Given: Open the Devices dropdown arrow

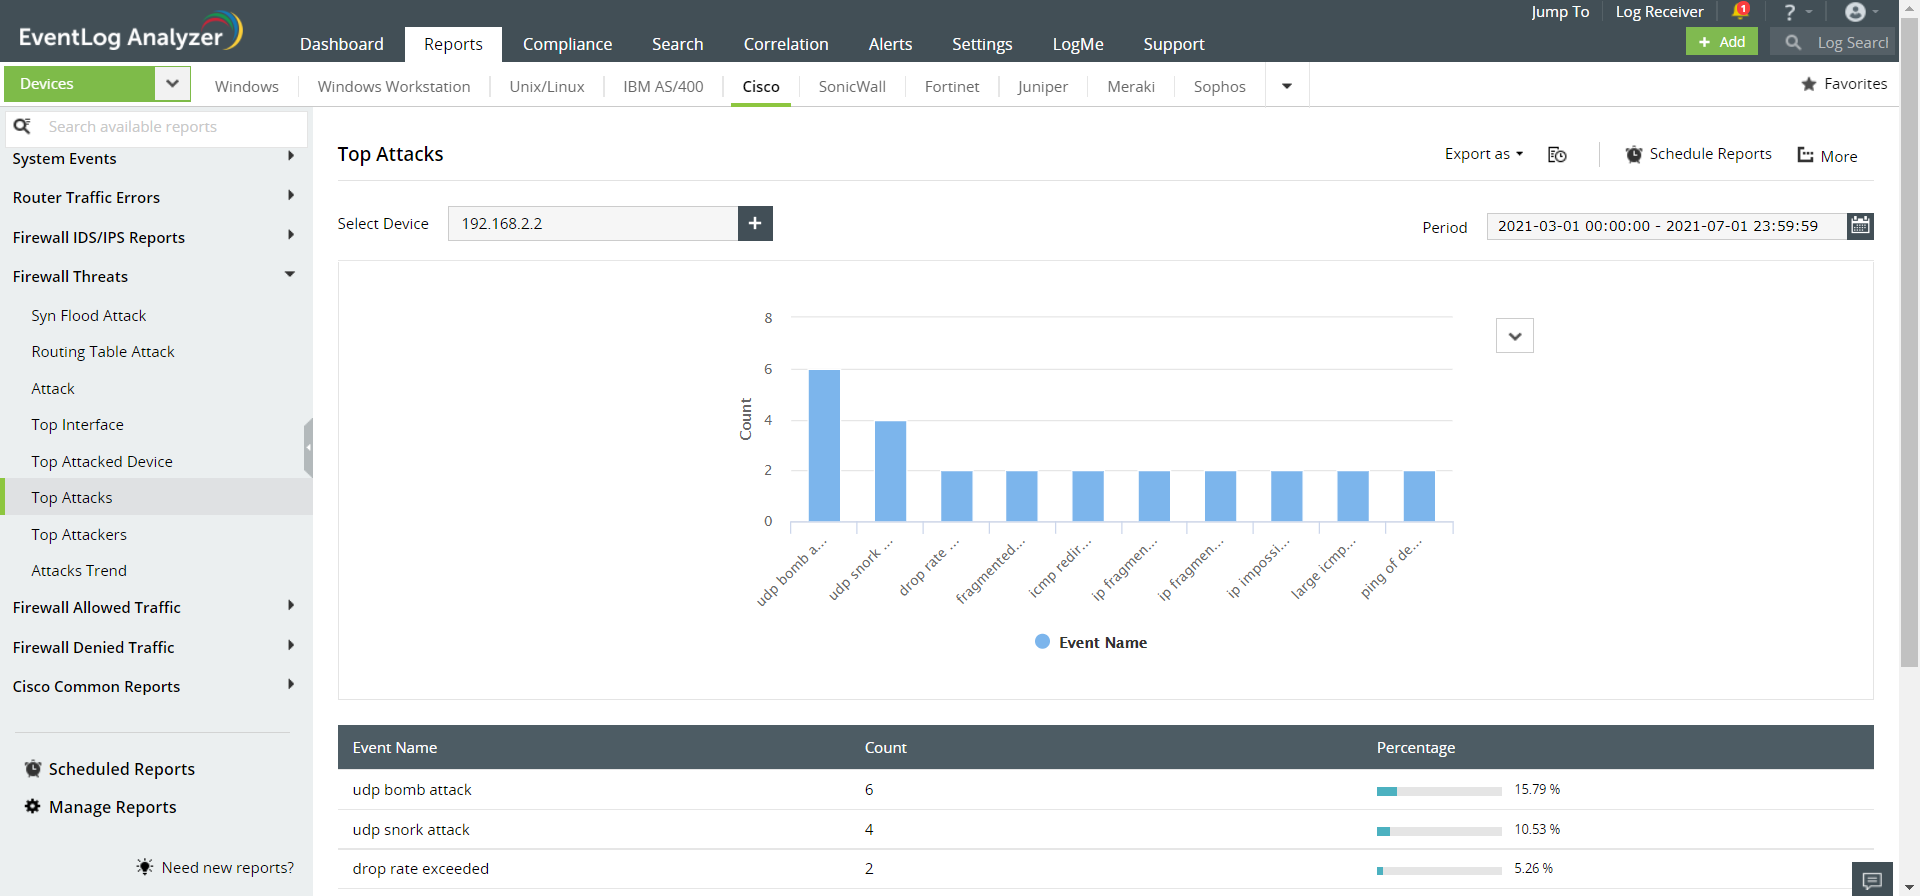Looking at the screenshot, I should [172, 84].
